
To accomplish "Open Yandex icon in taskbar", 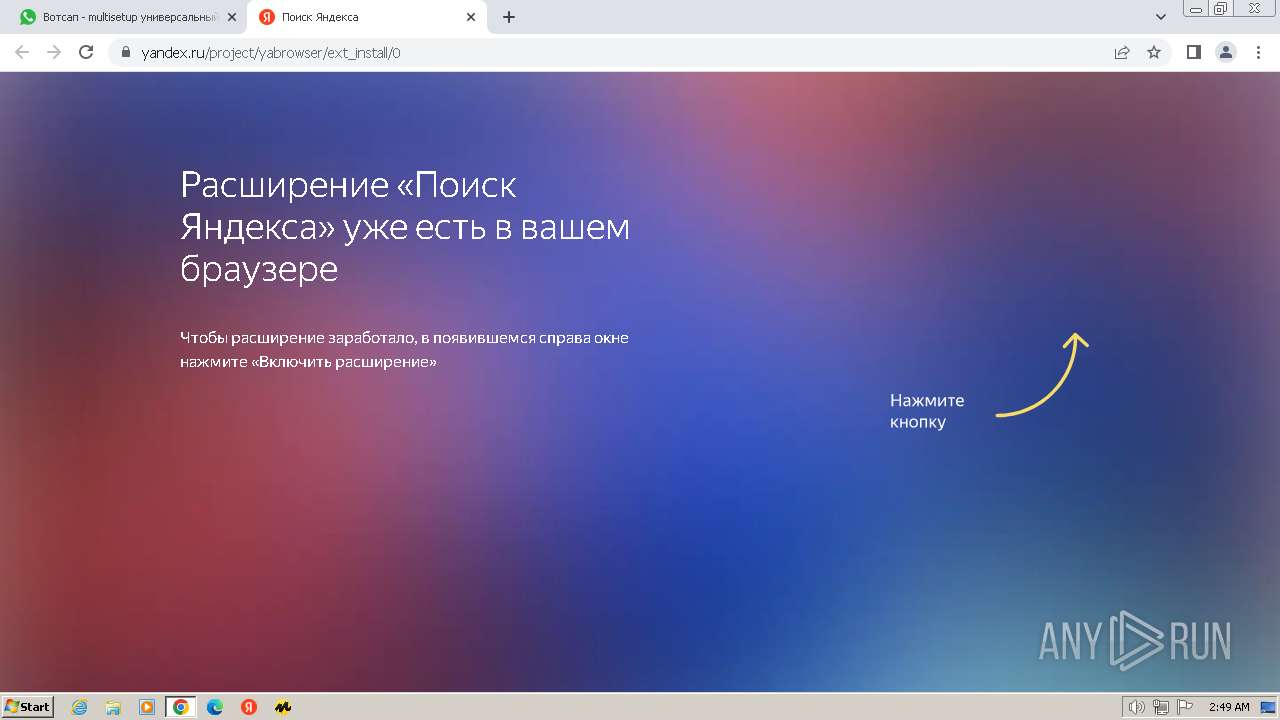I will pyautogui.click(x=249, y=707).
